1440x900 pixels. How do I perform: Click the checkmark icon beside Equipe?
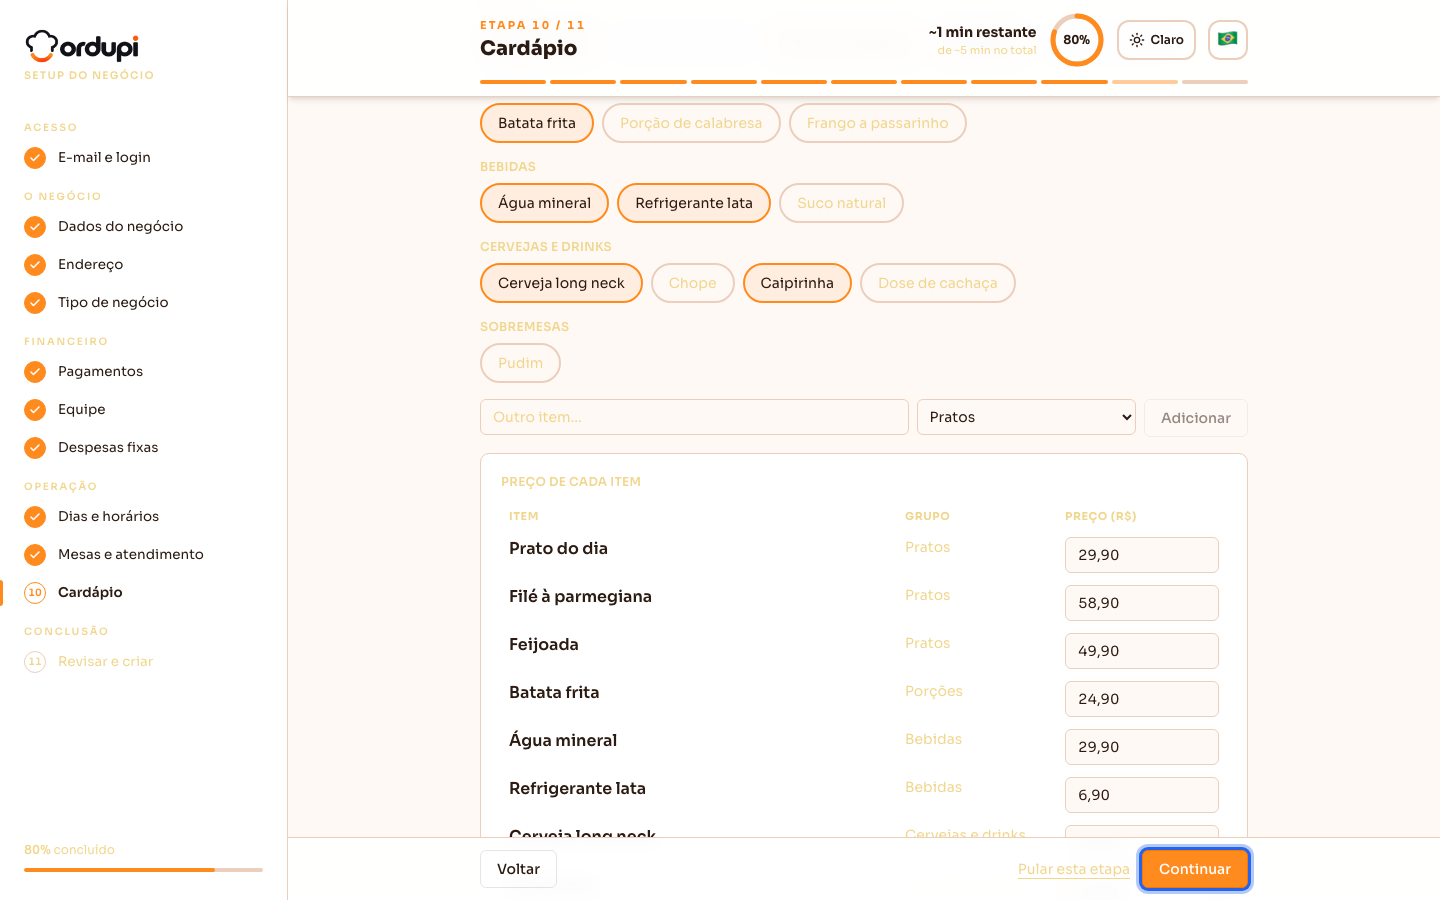[x=35, y=410]
